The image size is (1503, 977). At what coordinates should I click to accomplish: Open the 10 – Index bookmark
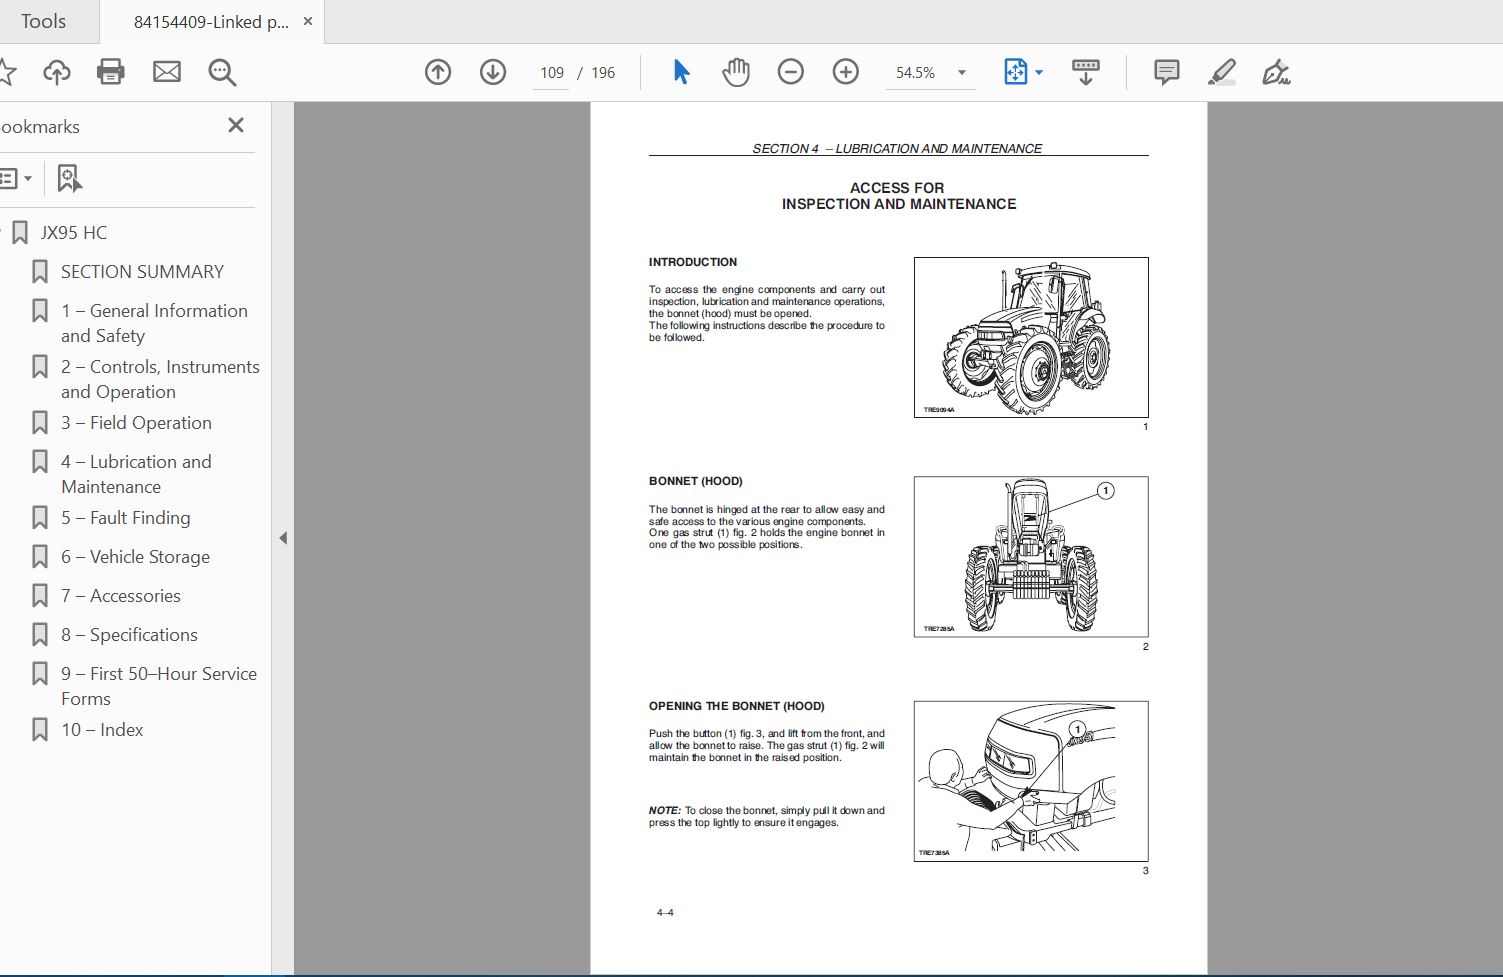(x=102, y=730)
